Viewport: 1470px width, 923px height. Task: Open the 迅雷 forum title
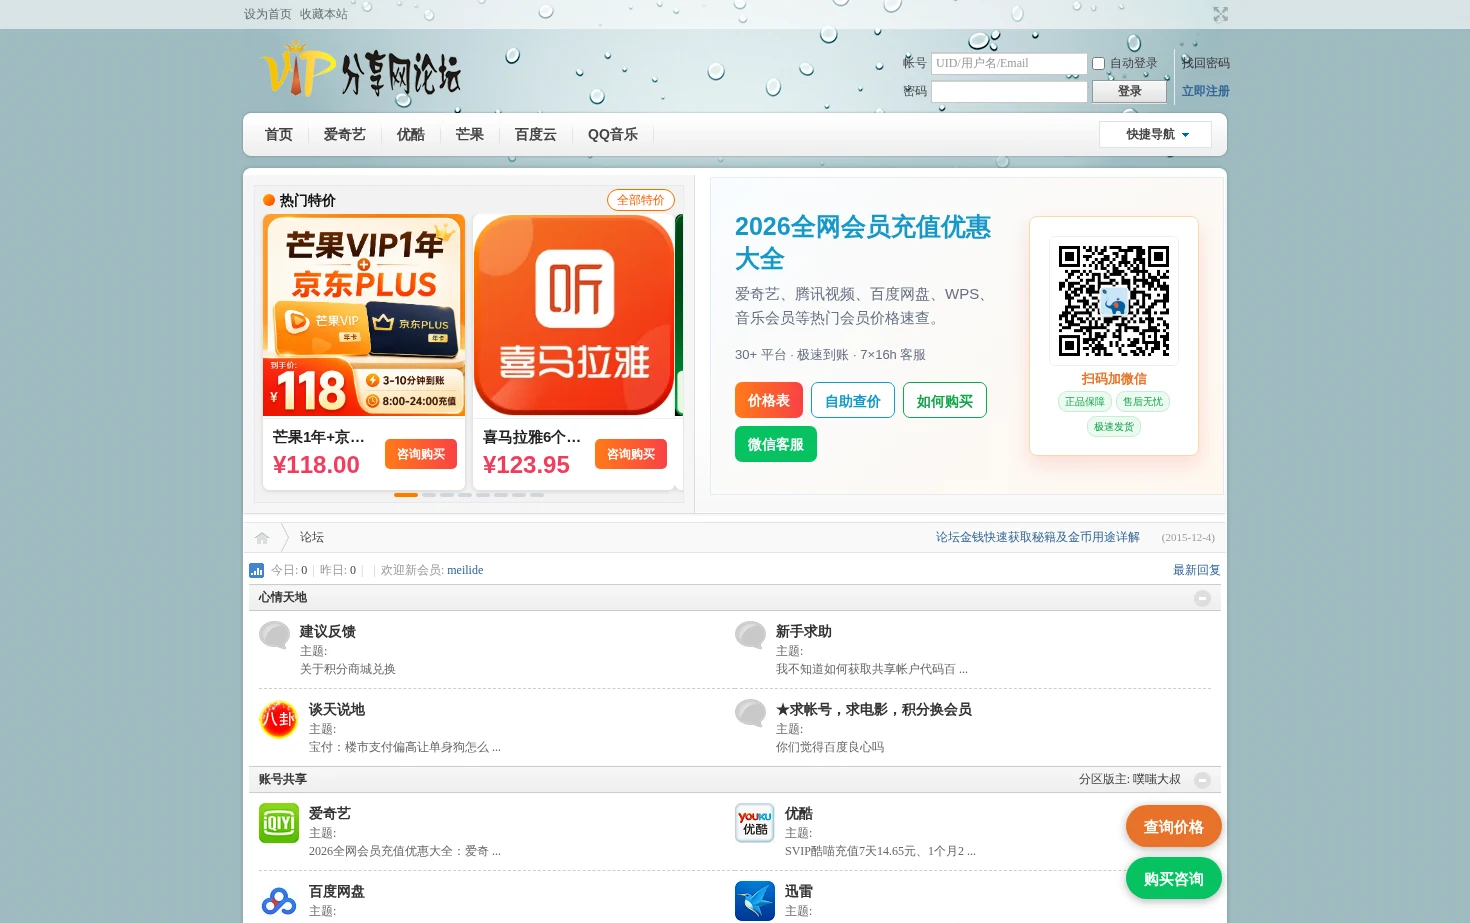coord(798,891)
